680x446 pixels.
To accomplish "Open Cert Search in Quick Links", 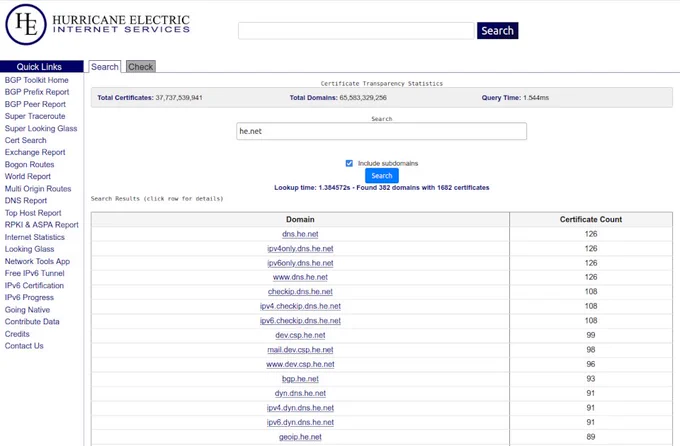I will point(26,140).
